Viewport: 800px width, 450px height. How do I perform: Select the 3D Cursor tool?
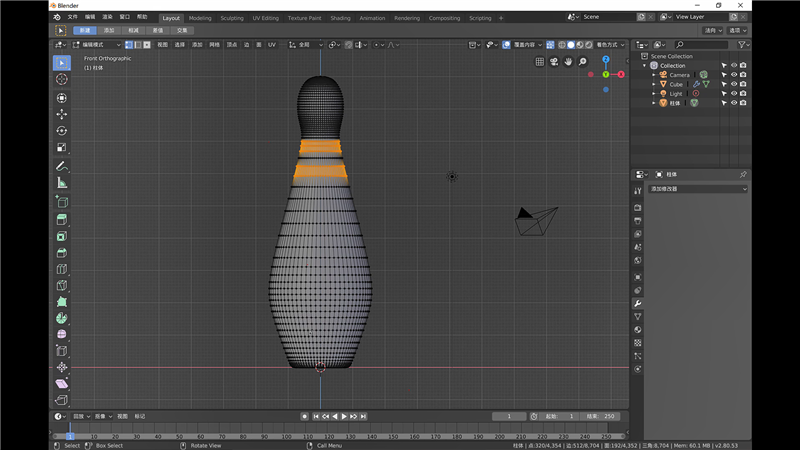[62, 79]
